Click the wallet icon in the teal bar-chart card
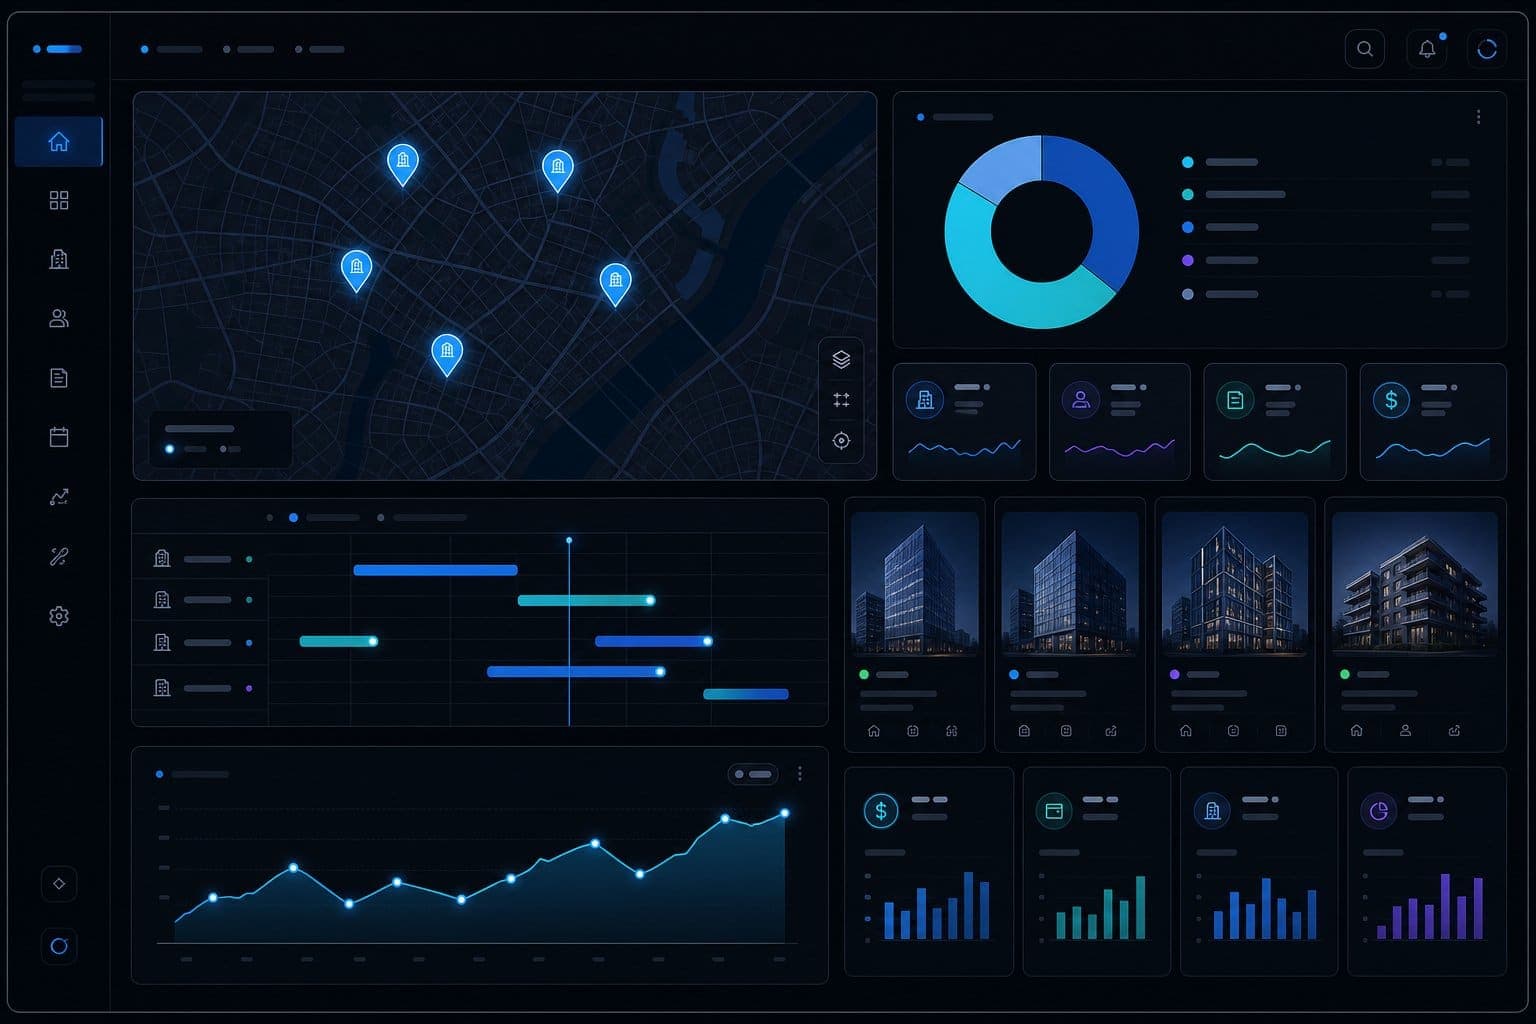Image resolution: width=1536 pixels, height=1024 pixels. [1054, 811]
